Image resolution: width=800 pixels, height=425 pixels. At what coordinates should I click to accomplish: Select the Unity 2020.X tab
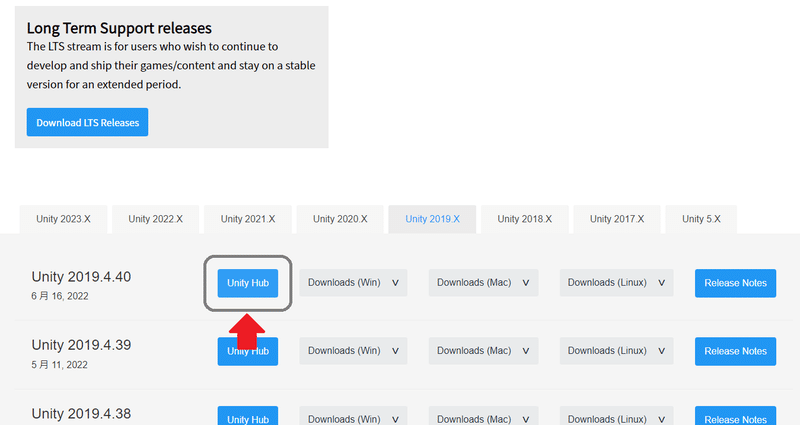(340, 219)
